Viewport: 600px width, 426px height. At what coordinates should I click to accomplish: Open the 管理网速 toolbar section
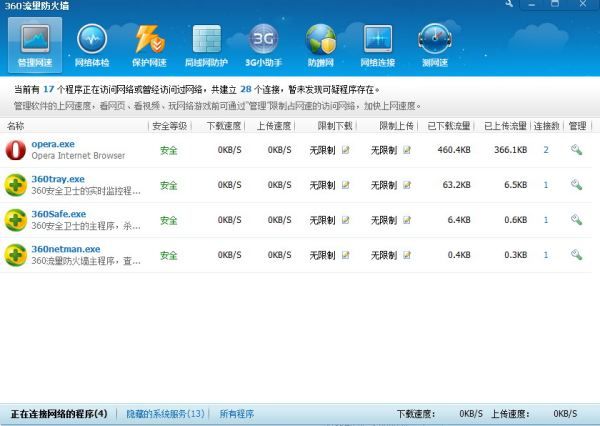[x=35, y=45]
